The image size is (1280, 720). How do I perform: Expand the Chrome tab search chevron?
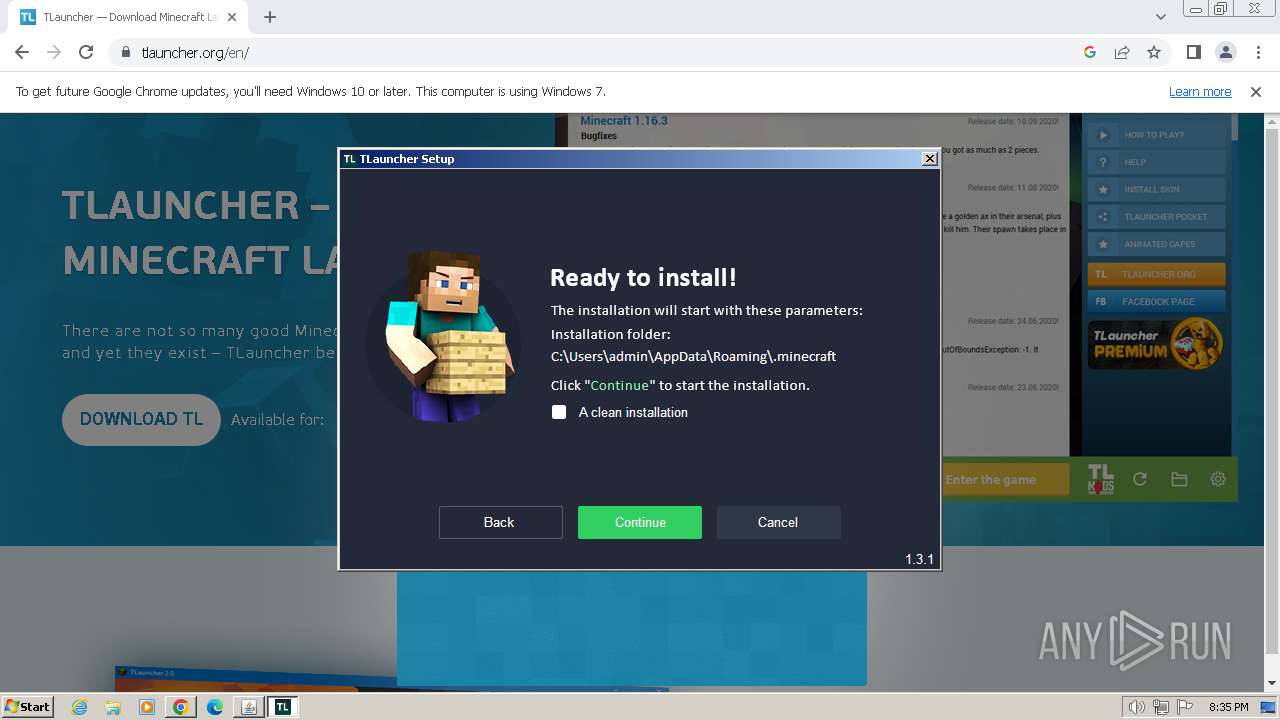[1160, 17]
